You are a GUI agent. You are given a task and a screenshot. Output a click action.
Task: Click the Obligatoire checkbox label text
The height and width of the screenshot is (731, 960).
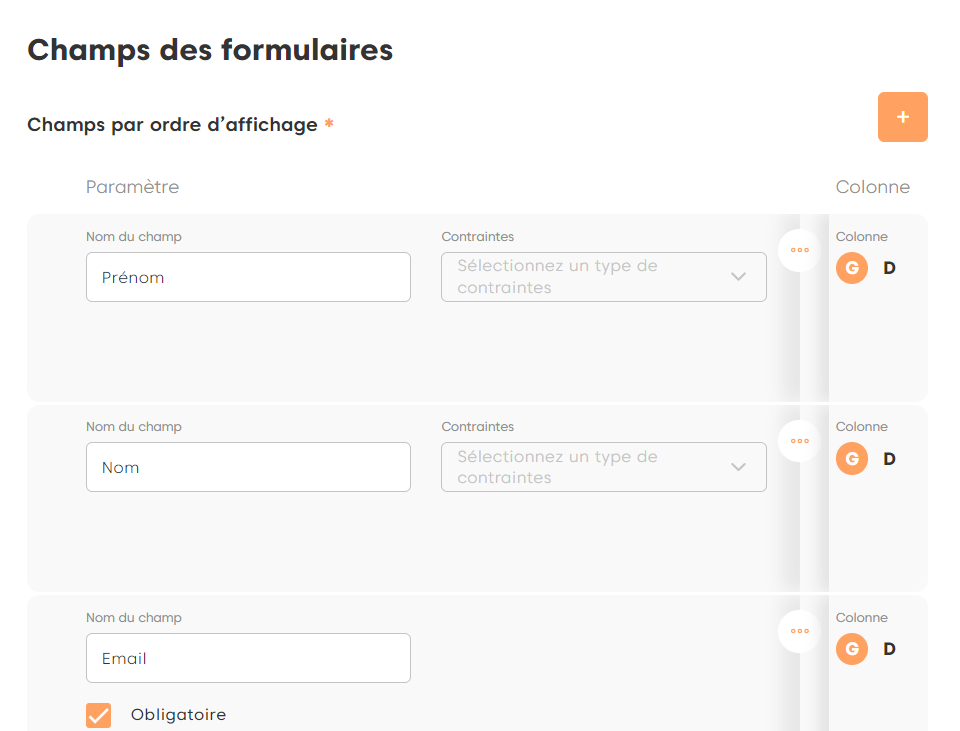pos(178,715)
